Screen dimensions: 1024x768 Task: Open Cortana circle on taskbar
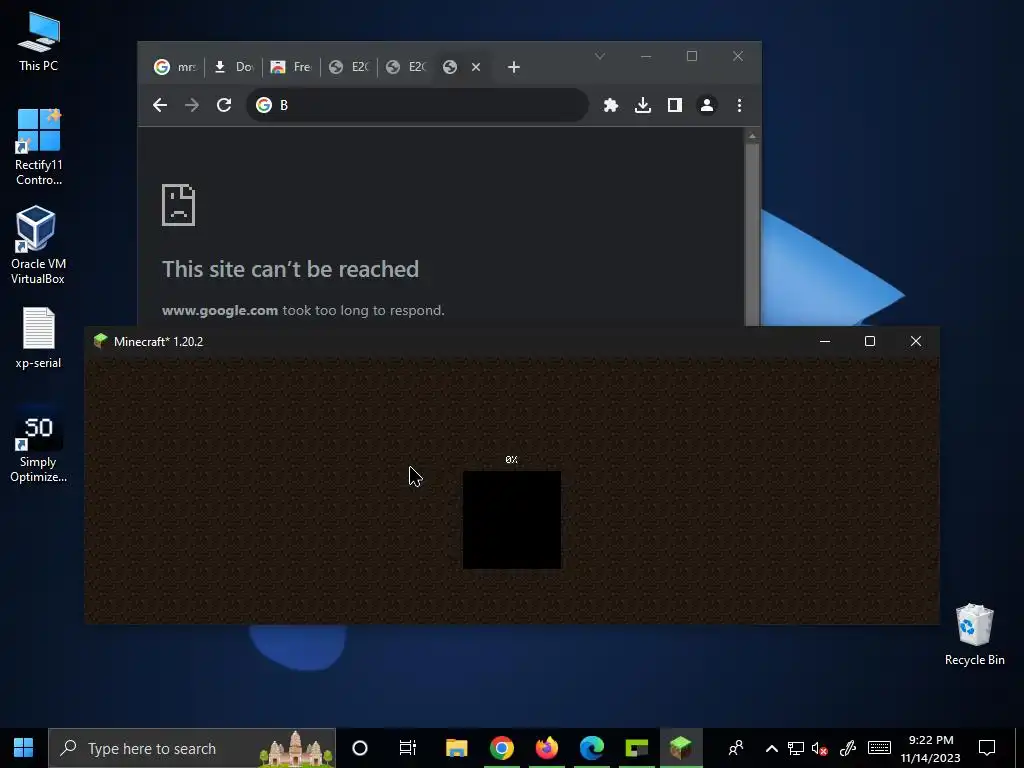tap(360, 748)
